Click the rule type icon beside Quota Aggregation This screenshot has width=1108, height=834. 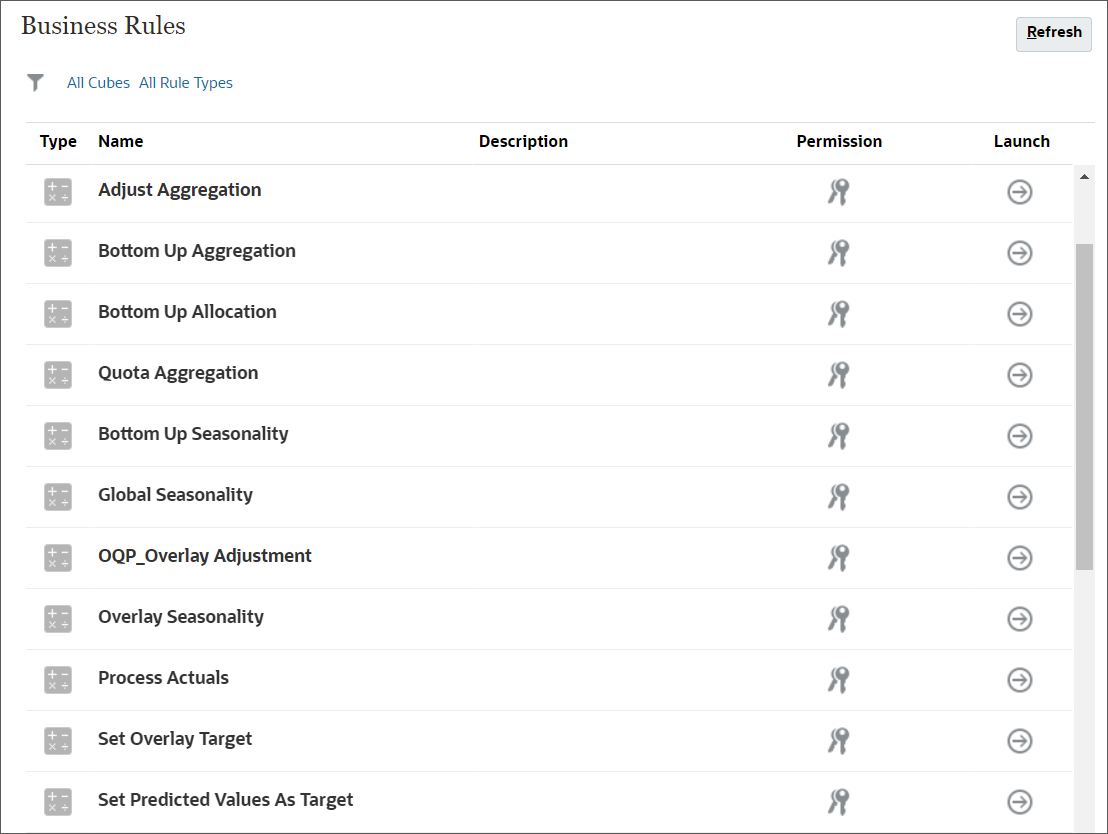(x=57, y=375)
